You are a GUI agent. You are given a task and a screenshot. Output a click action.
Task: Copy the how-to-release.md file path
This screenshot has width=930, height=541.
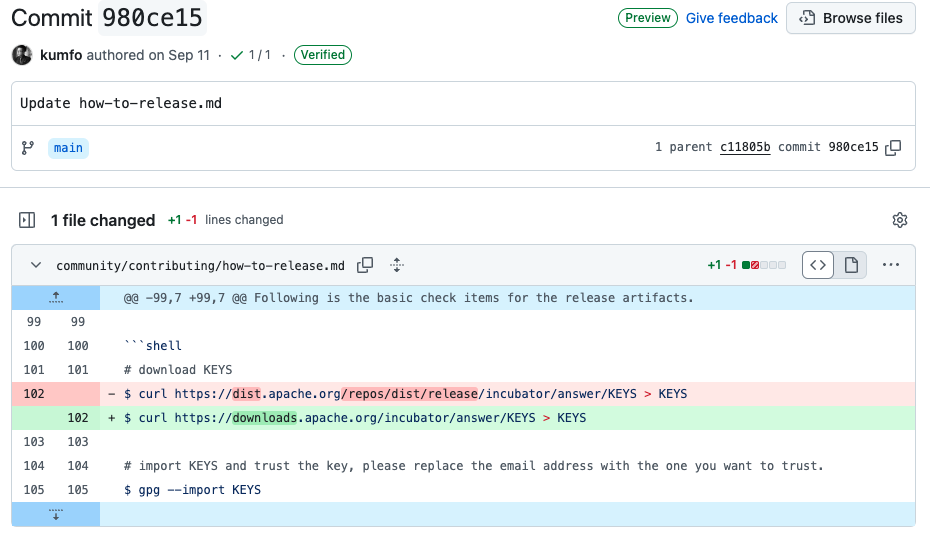point(366,265)
